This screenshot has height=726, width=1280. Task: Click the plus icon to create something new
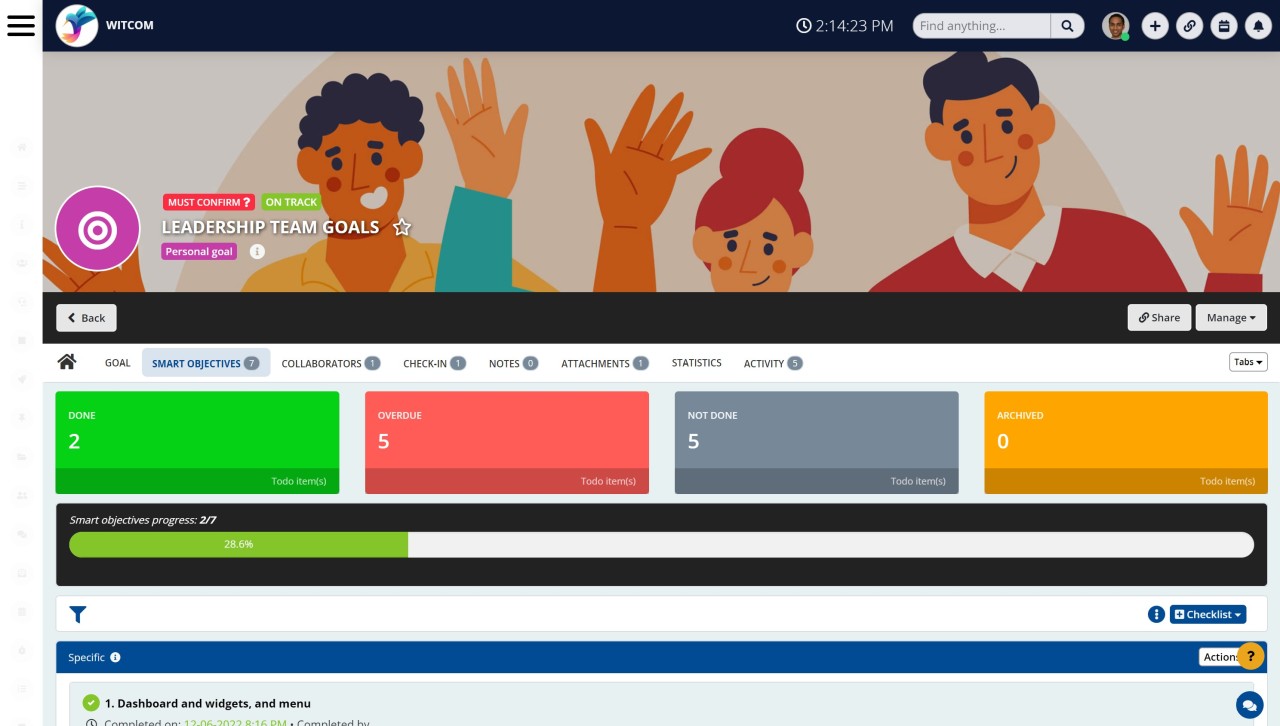[x=1155, y=25]
